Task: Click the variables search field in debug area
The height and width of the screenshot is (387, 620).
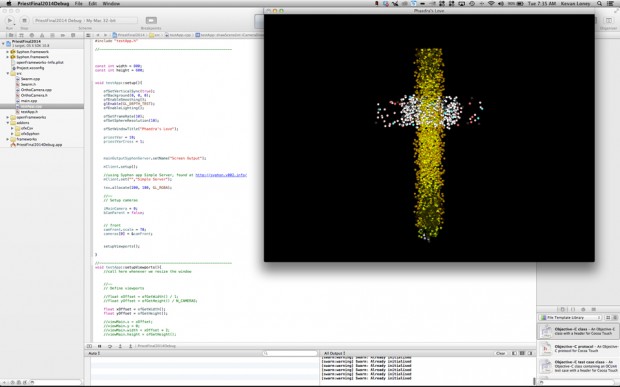Action: 290,353
